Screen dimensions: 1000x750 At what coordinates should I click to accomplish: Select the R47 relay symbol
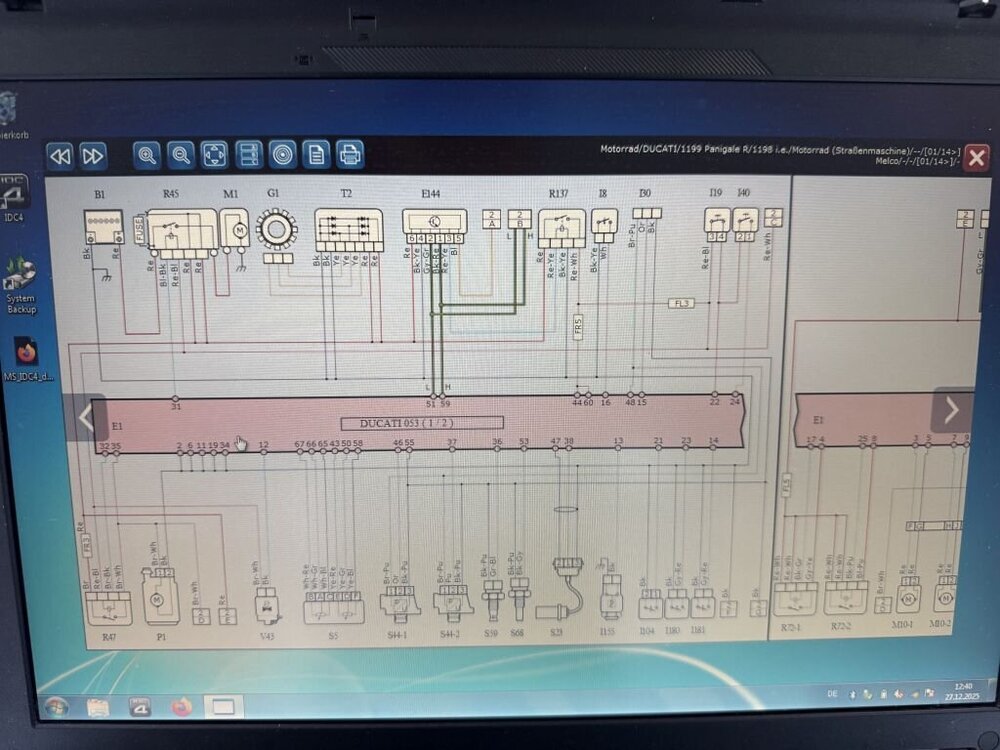[108, 608]
